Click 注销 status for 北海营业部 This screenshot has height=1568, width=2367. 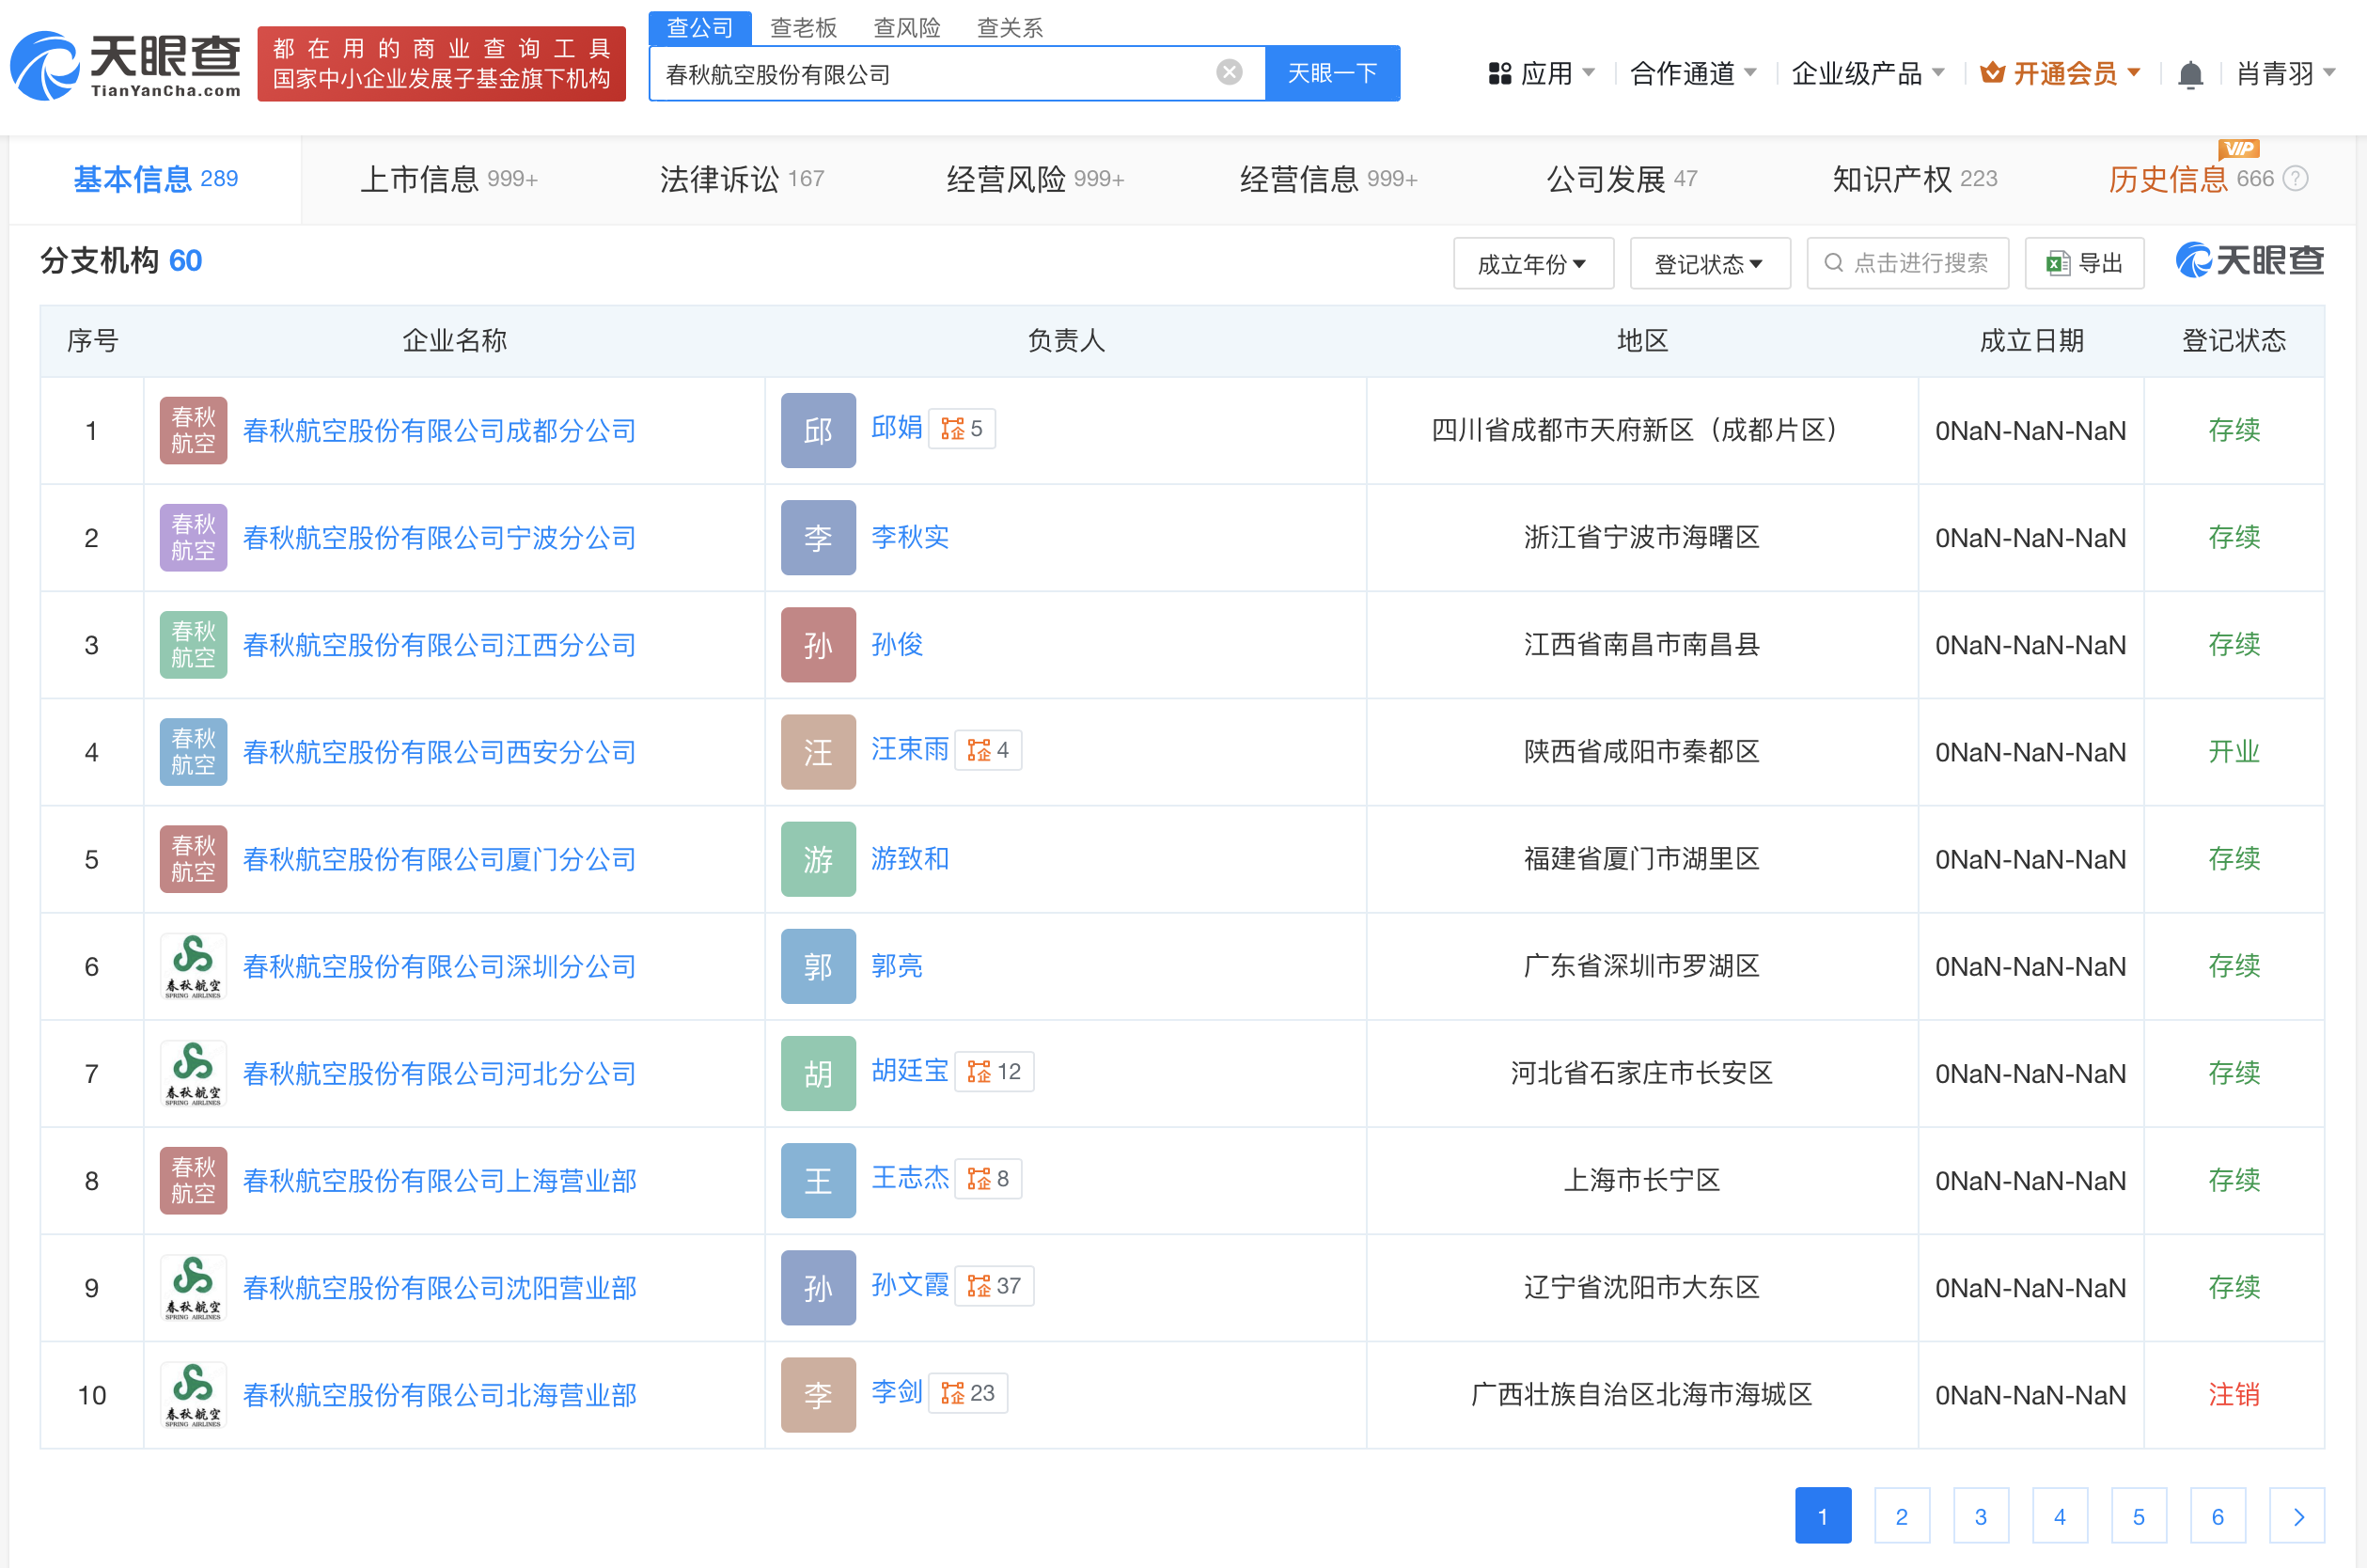click(x=2233, y=1393)
